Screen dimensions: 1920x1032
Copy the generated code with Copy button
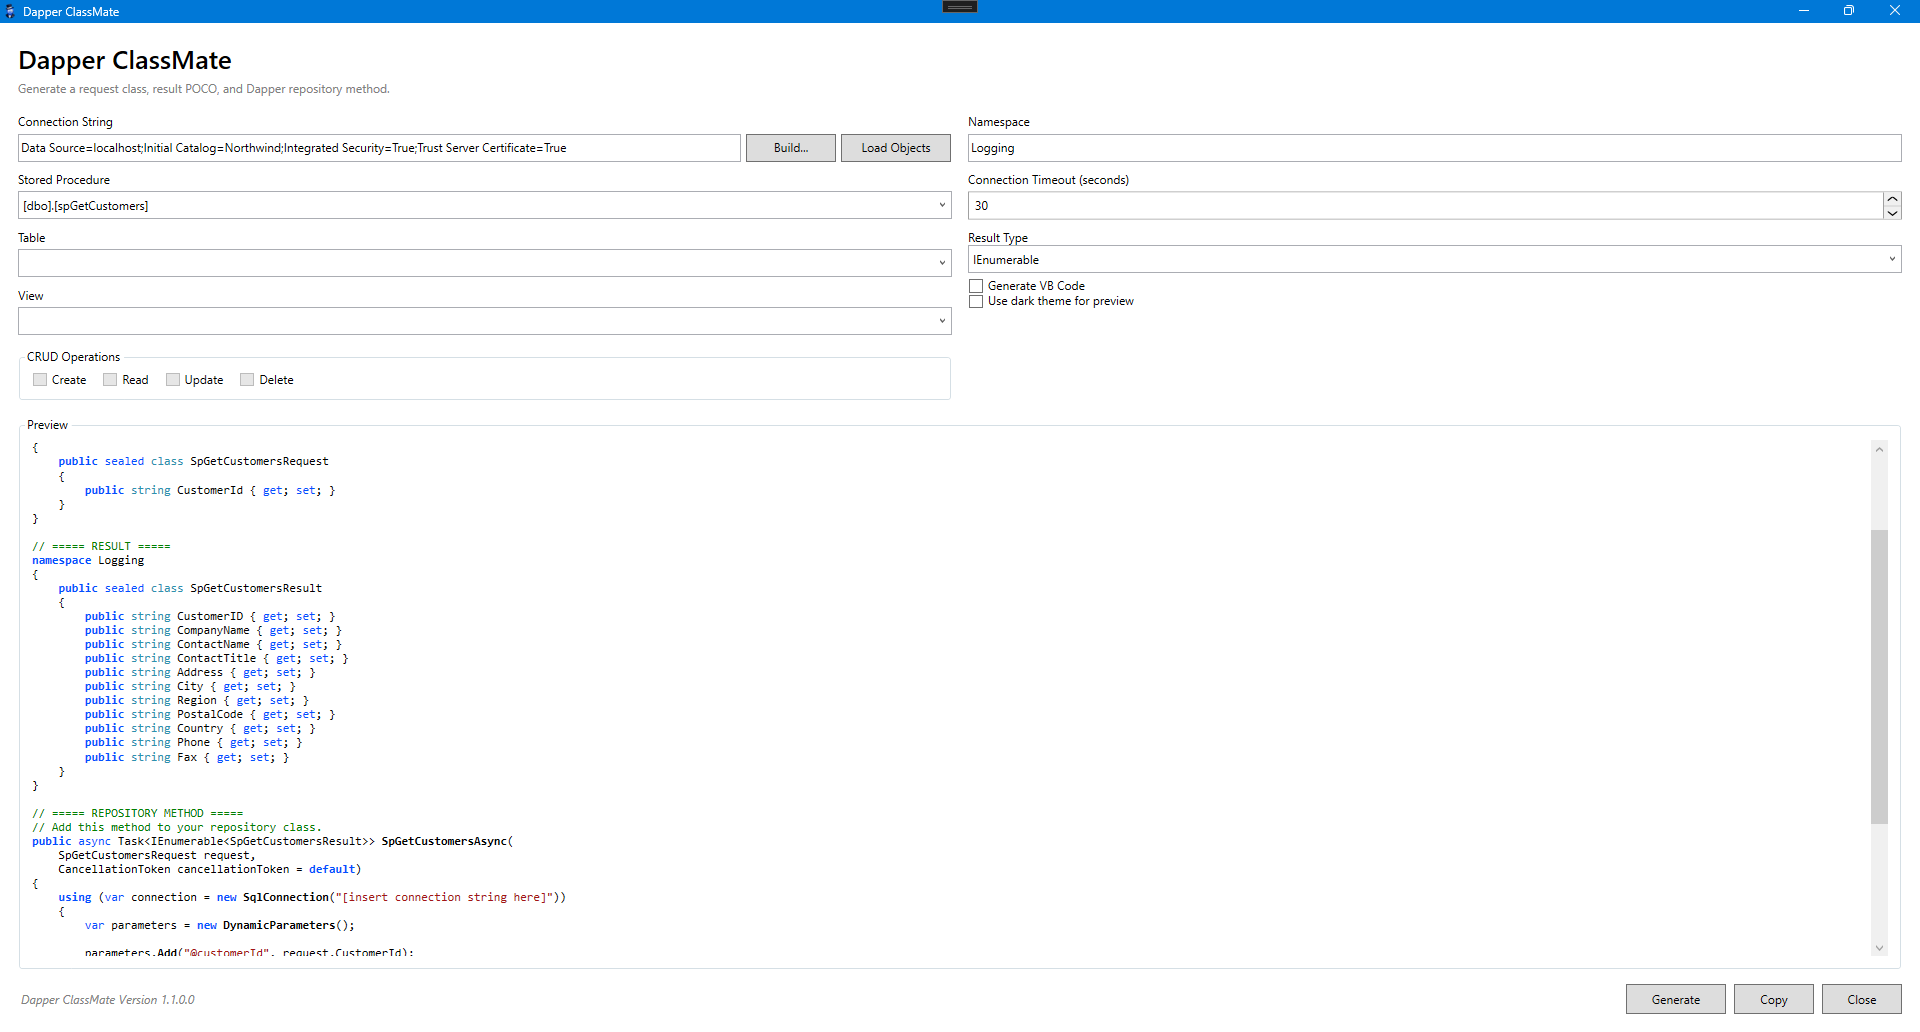click(x=1773, y=999)
